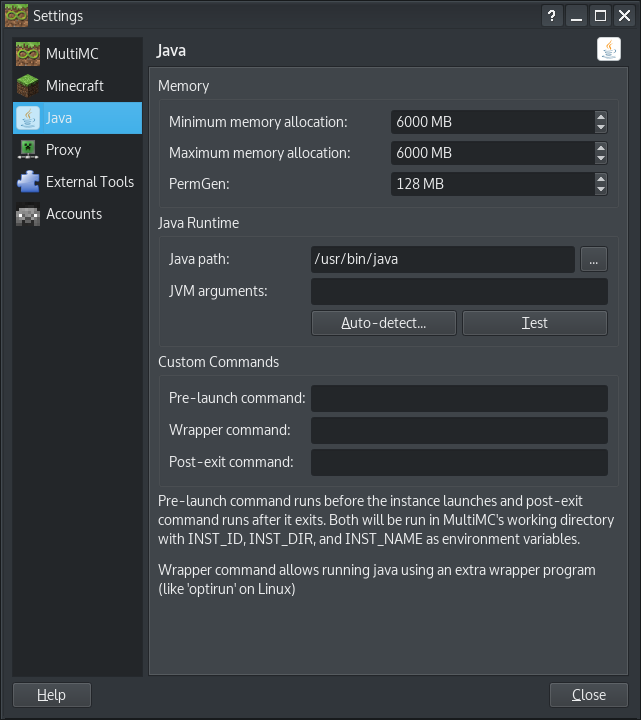Decrease minimum memory allocation with down arrow

601,128
